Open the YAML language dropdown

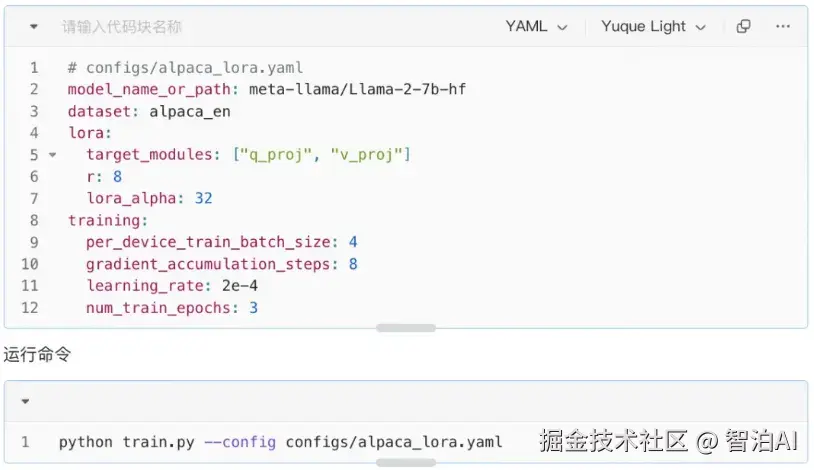coord(536,26)
